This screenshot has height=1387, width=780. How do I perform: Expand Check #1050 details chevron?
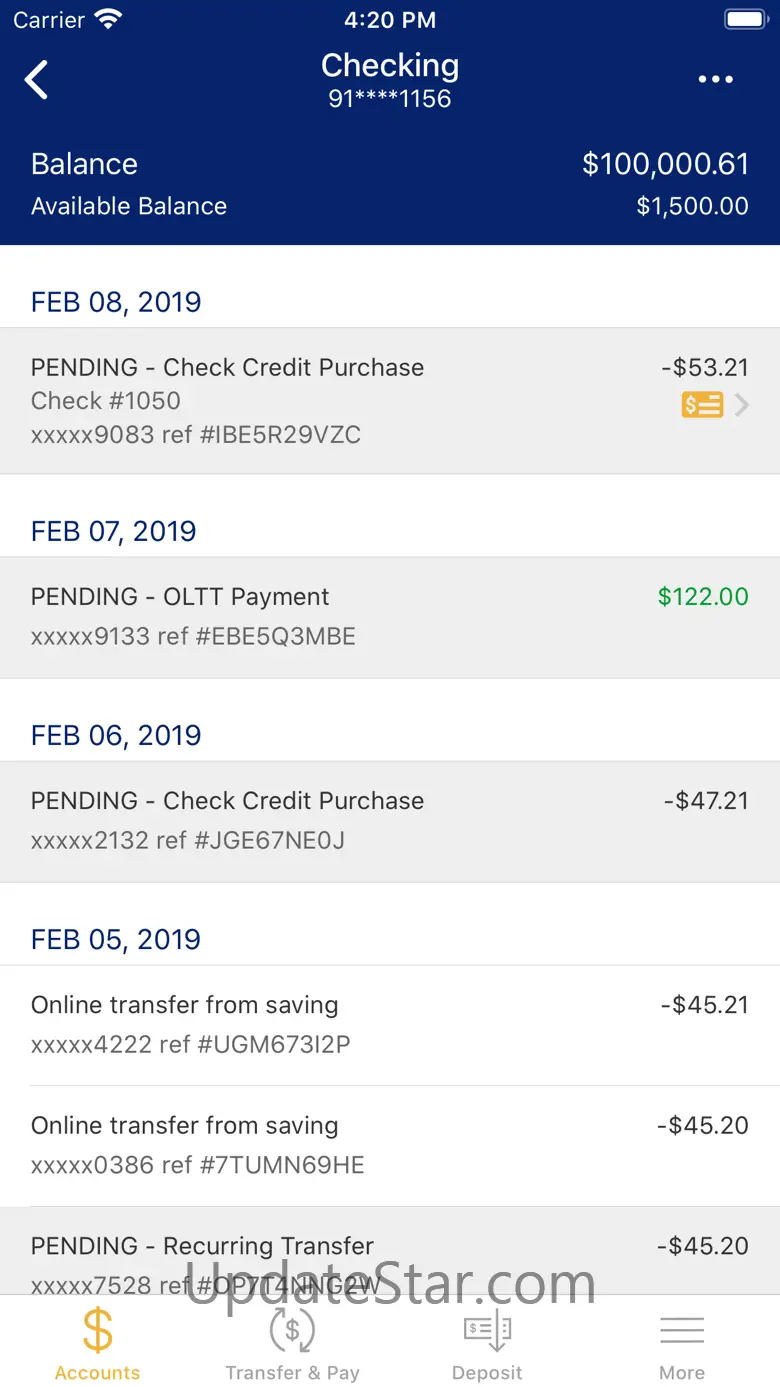(742, 405)
